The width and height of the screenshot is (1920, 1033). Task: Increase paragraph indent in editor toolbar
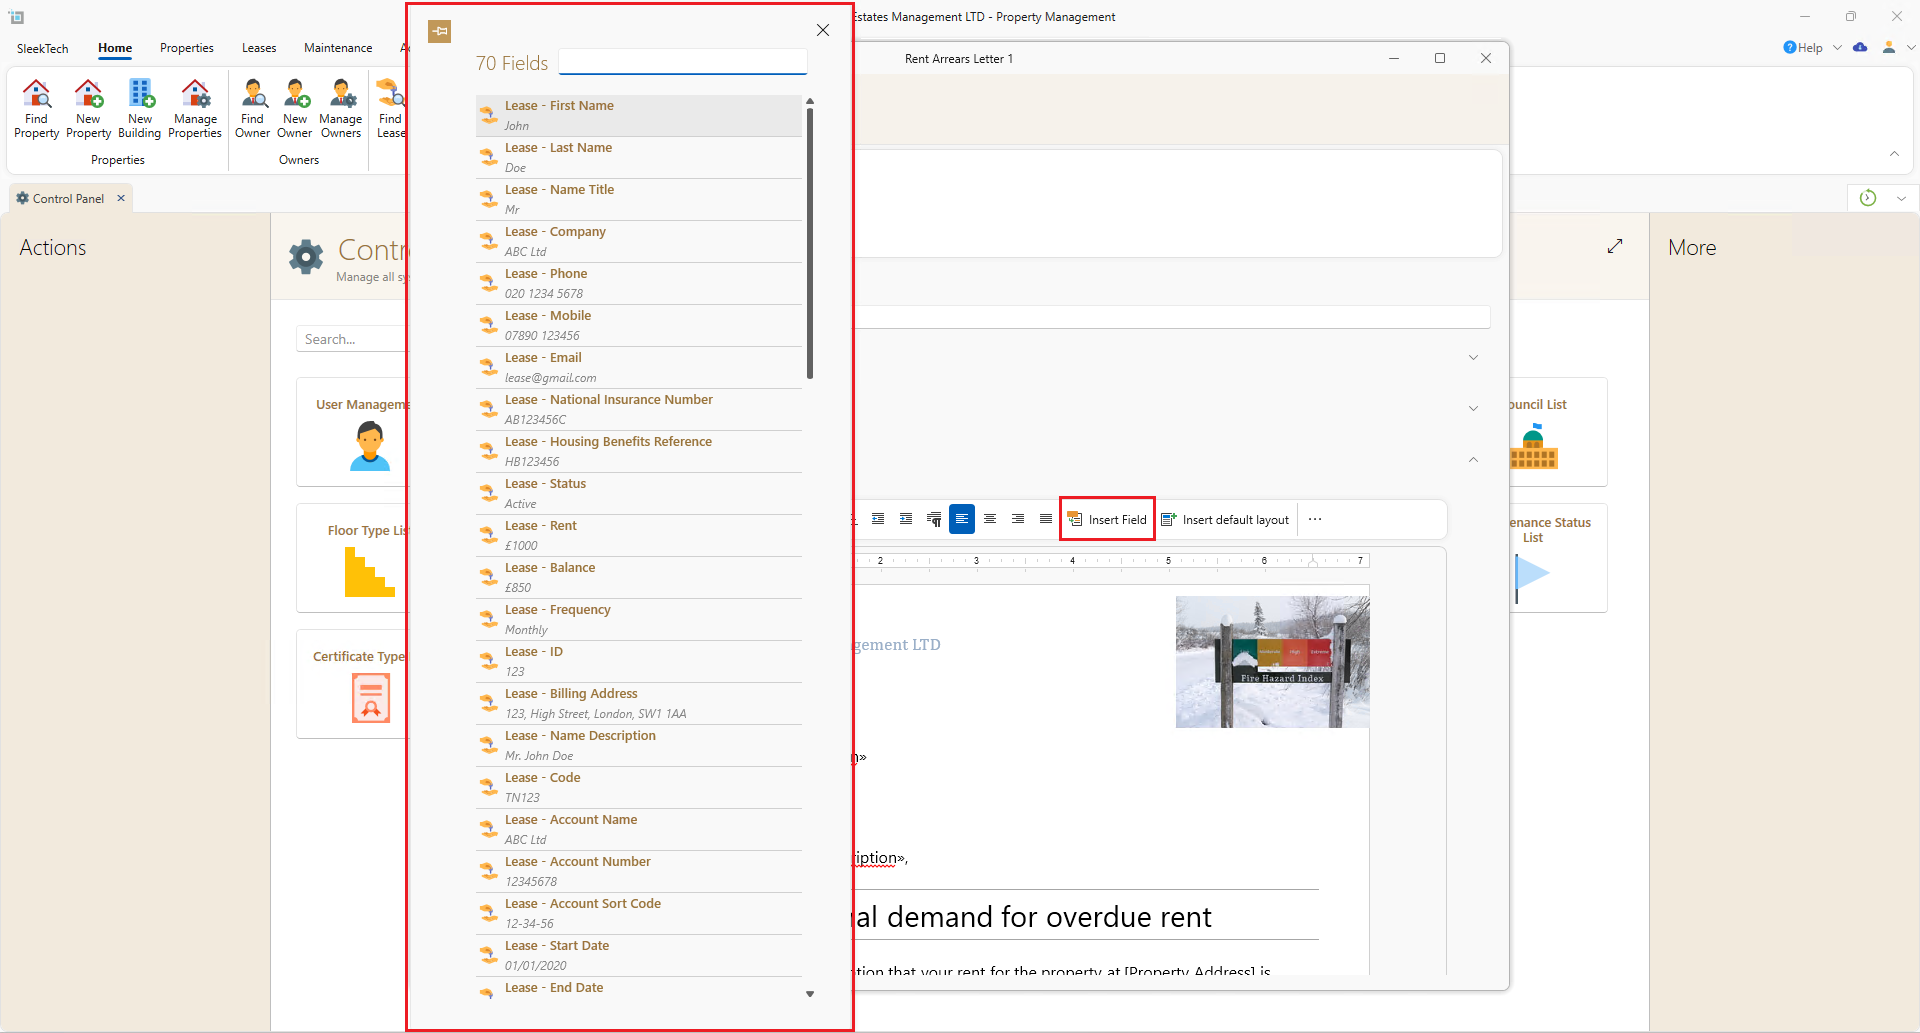pyautogui.click(x=906, y=519)
